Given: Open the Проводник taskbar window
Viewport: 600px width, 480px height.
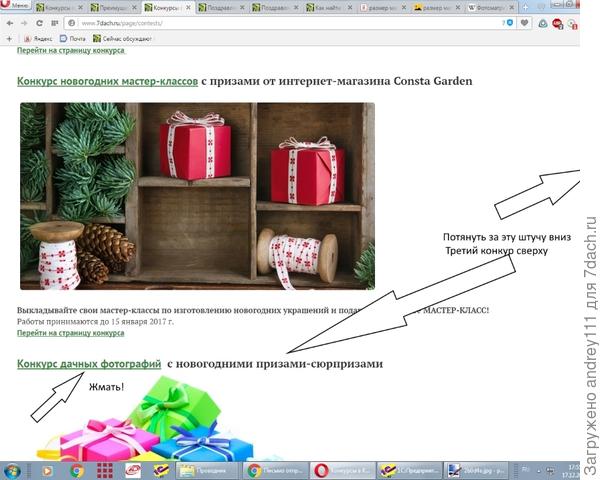Looking at the screenshot, I should [x=205, y=469].
